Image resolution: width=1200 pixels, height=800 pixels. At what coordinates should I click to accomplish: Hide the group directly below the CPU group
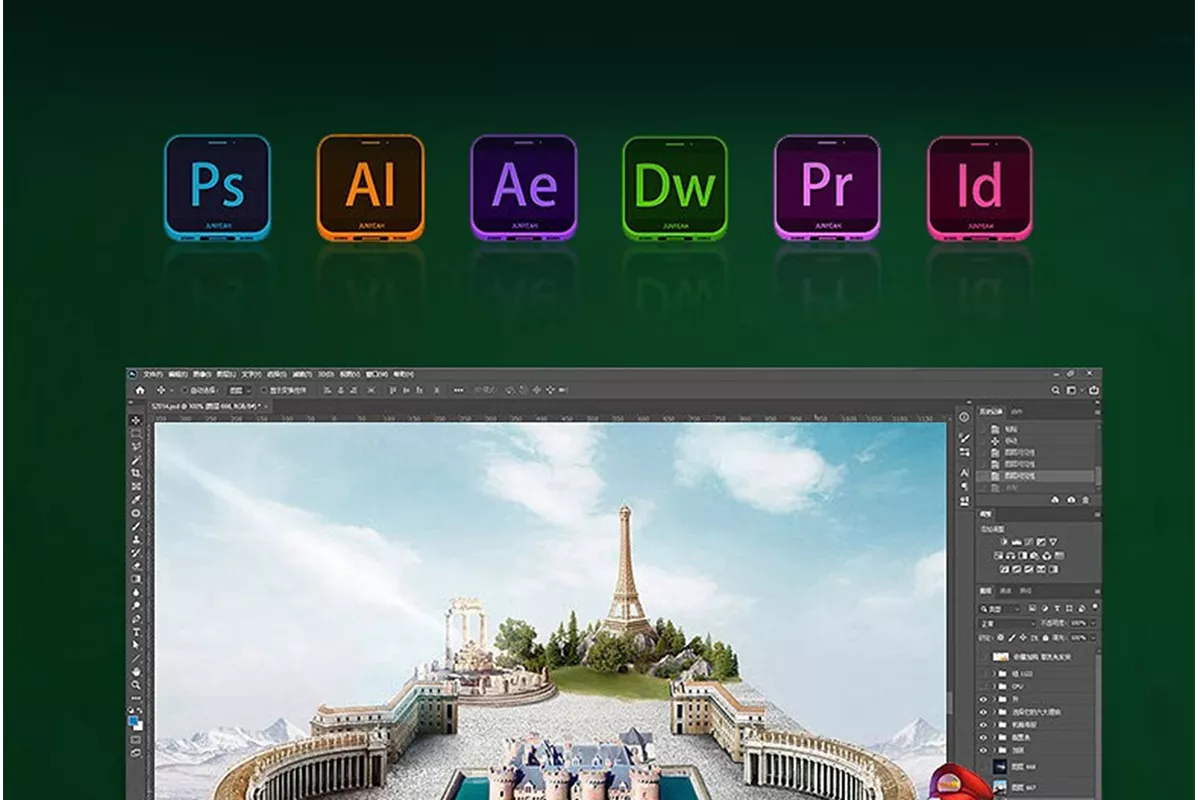(x=983, y=698)
